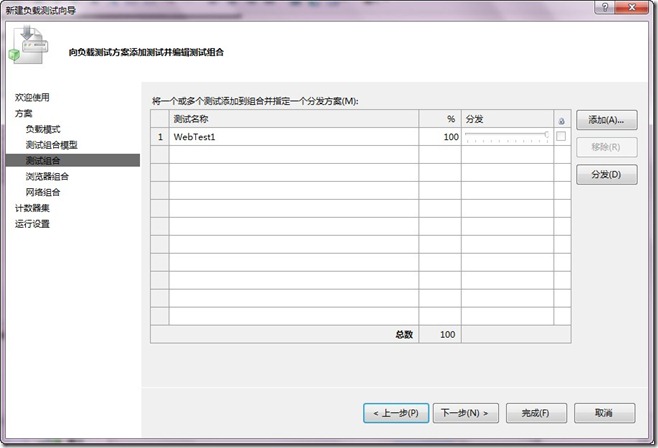Go back with the 上一步(P) button
This screenshot has height=448, width=658.
click(396, 413)
